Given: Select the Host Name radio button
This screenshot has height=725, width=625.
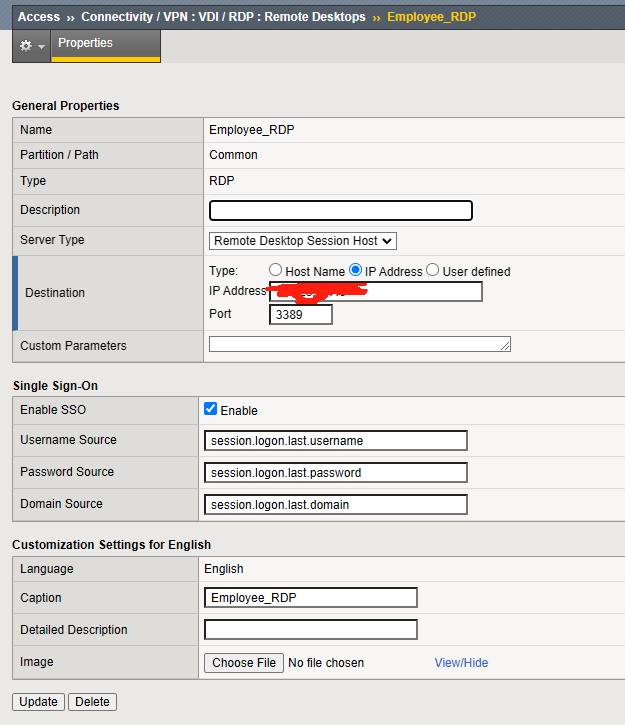Looking at the screenshot, I should [276, 271].
